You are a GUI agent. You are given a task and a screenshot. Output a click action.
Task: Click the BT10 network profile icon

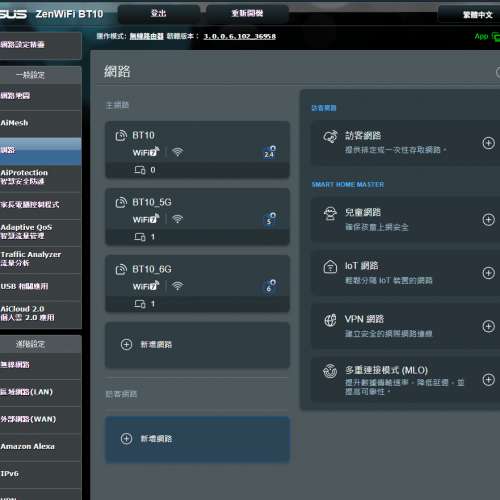tap(121, 136)
